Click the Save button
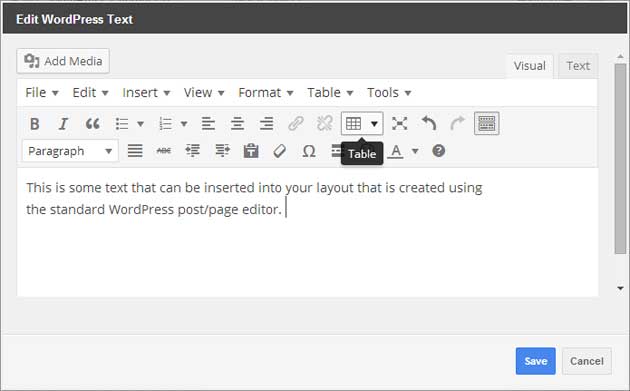Viewport: 630px width, 391px height. coord(536,361)
